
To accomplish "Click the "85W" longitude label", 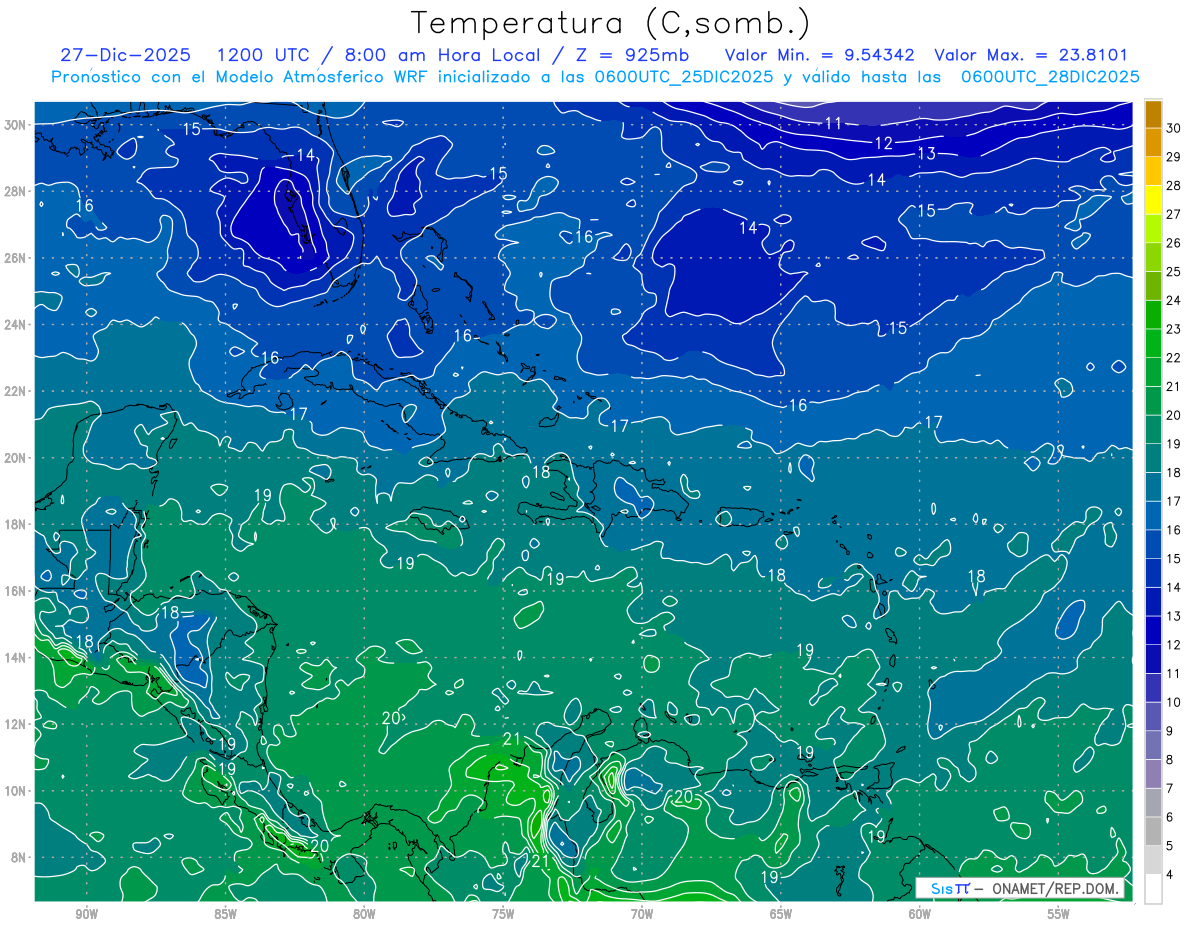I will (225, 914).
